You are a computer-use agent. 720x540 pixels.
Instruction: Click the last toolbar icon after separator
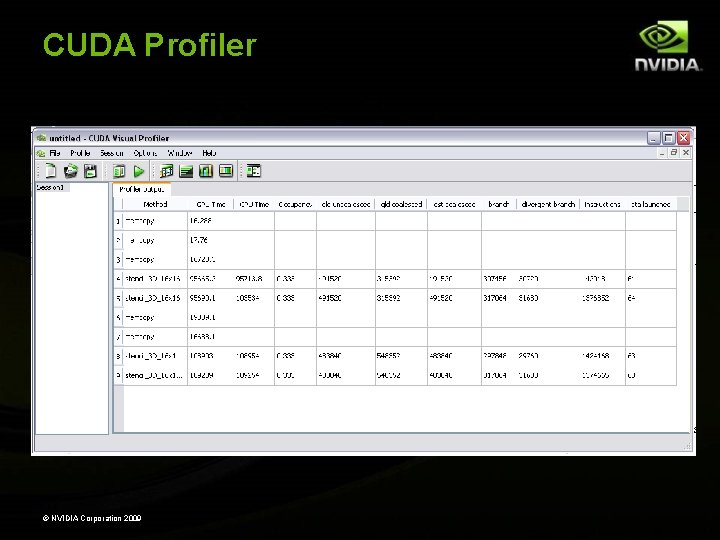(253, 171)
